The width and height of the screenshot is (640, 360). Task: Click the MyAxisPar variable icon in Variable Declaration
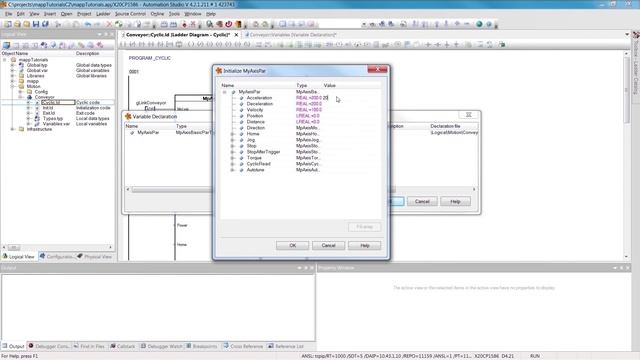132,133
